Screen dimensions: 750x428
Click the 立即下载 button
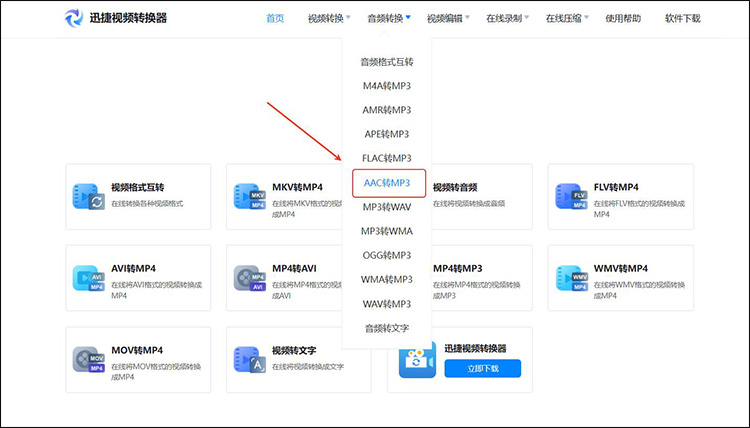[x=483, y=368]
